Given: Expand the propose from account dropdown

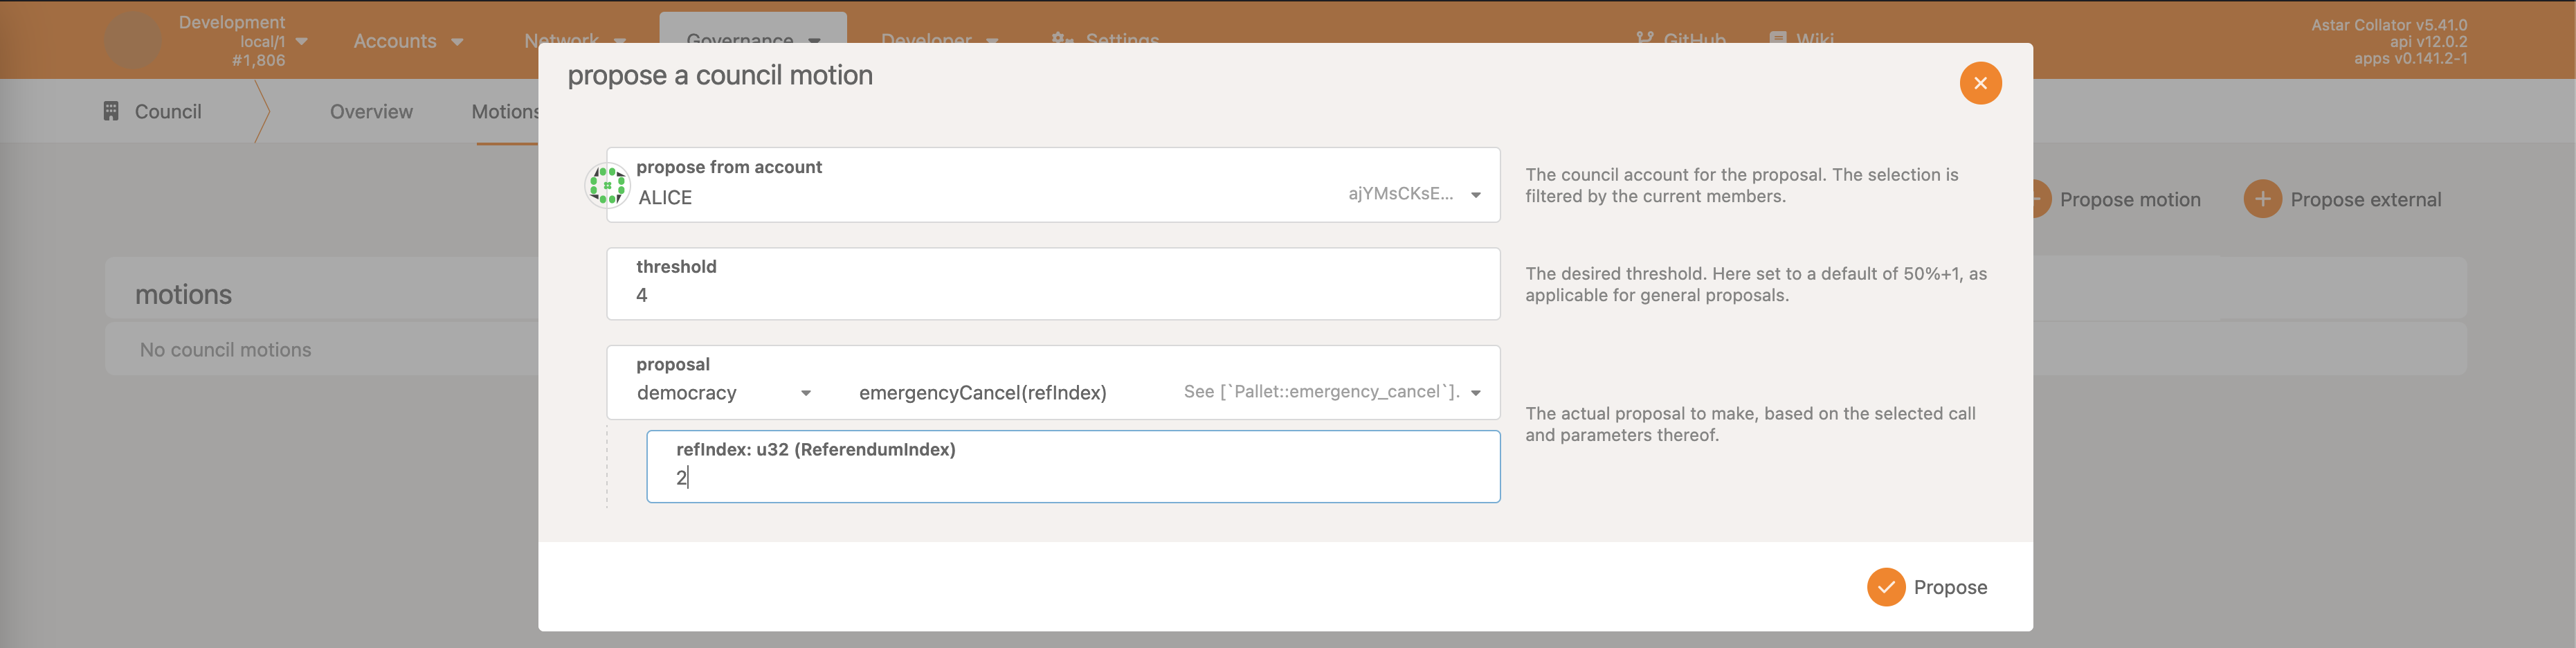Looking at the screenshot, I should coord(1475,195).
